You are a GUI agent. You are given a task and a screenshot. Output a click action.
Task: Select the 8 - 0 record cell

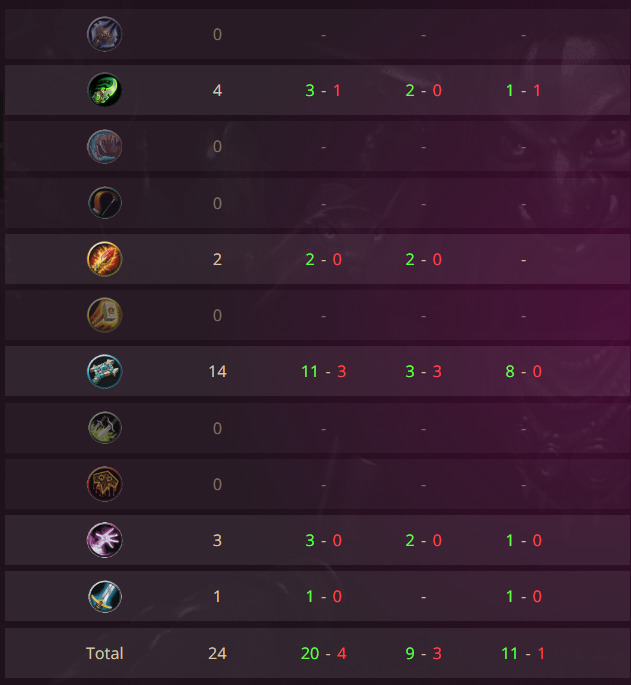point(524,371)
